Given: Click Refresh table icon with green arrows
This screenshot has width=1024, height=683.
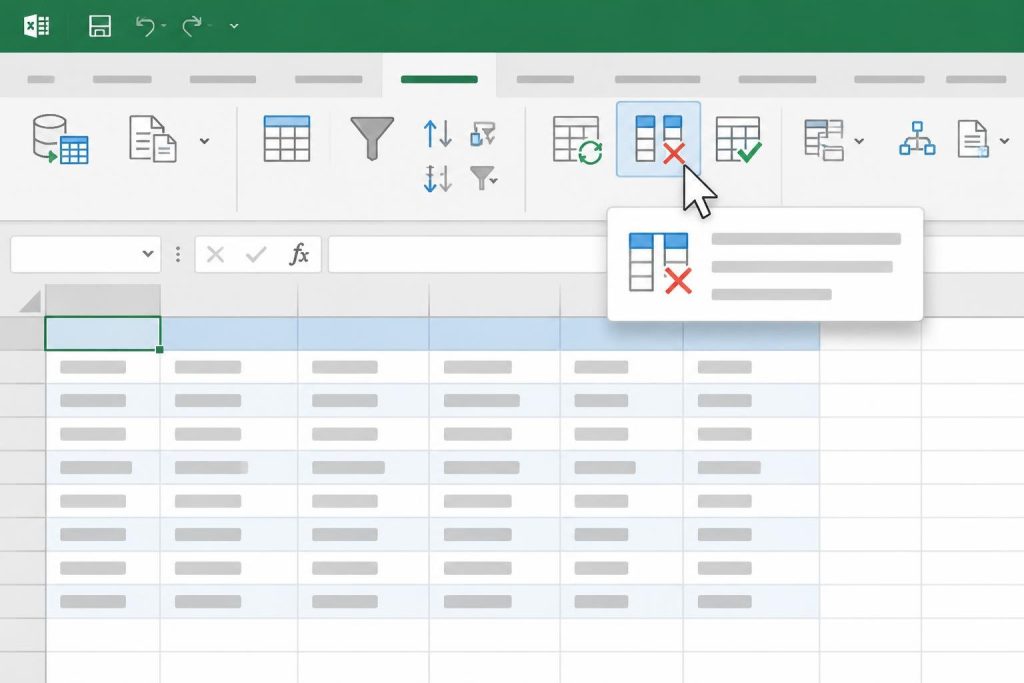Looking at the screenshot, I should click(577, 140).
